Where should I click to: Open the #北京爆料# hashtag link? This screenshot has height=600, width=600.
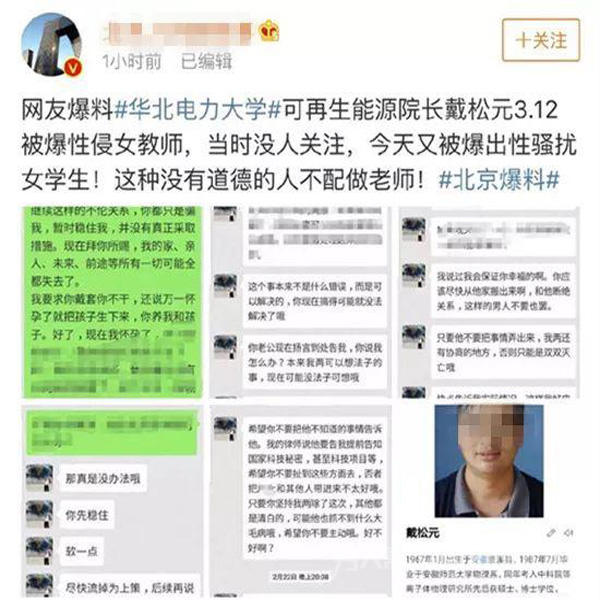pos(499,179)
